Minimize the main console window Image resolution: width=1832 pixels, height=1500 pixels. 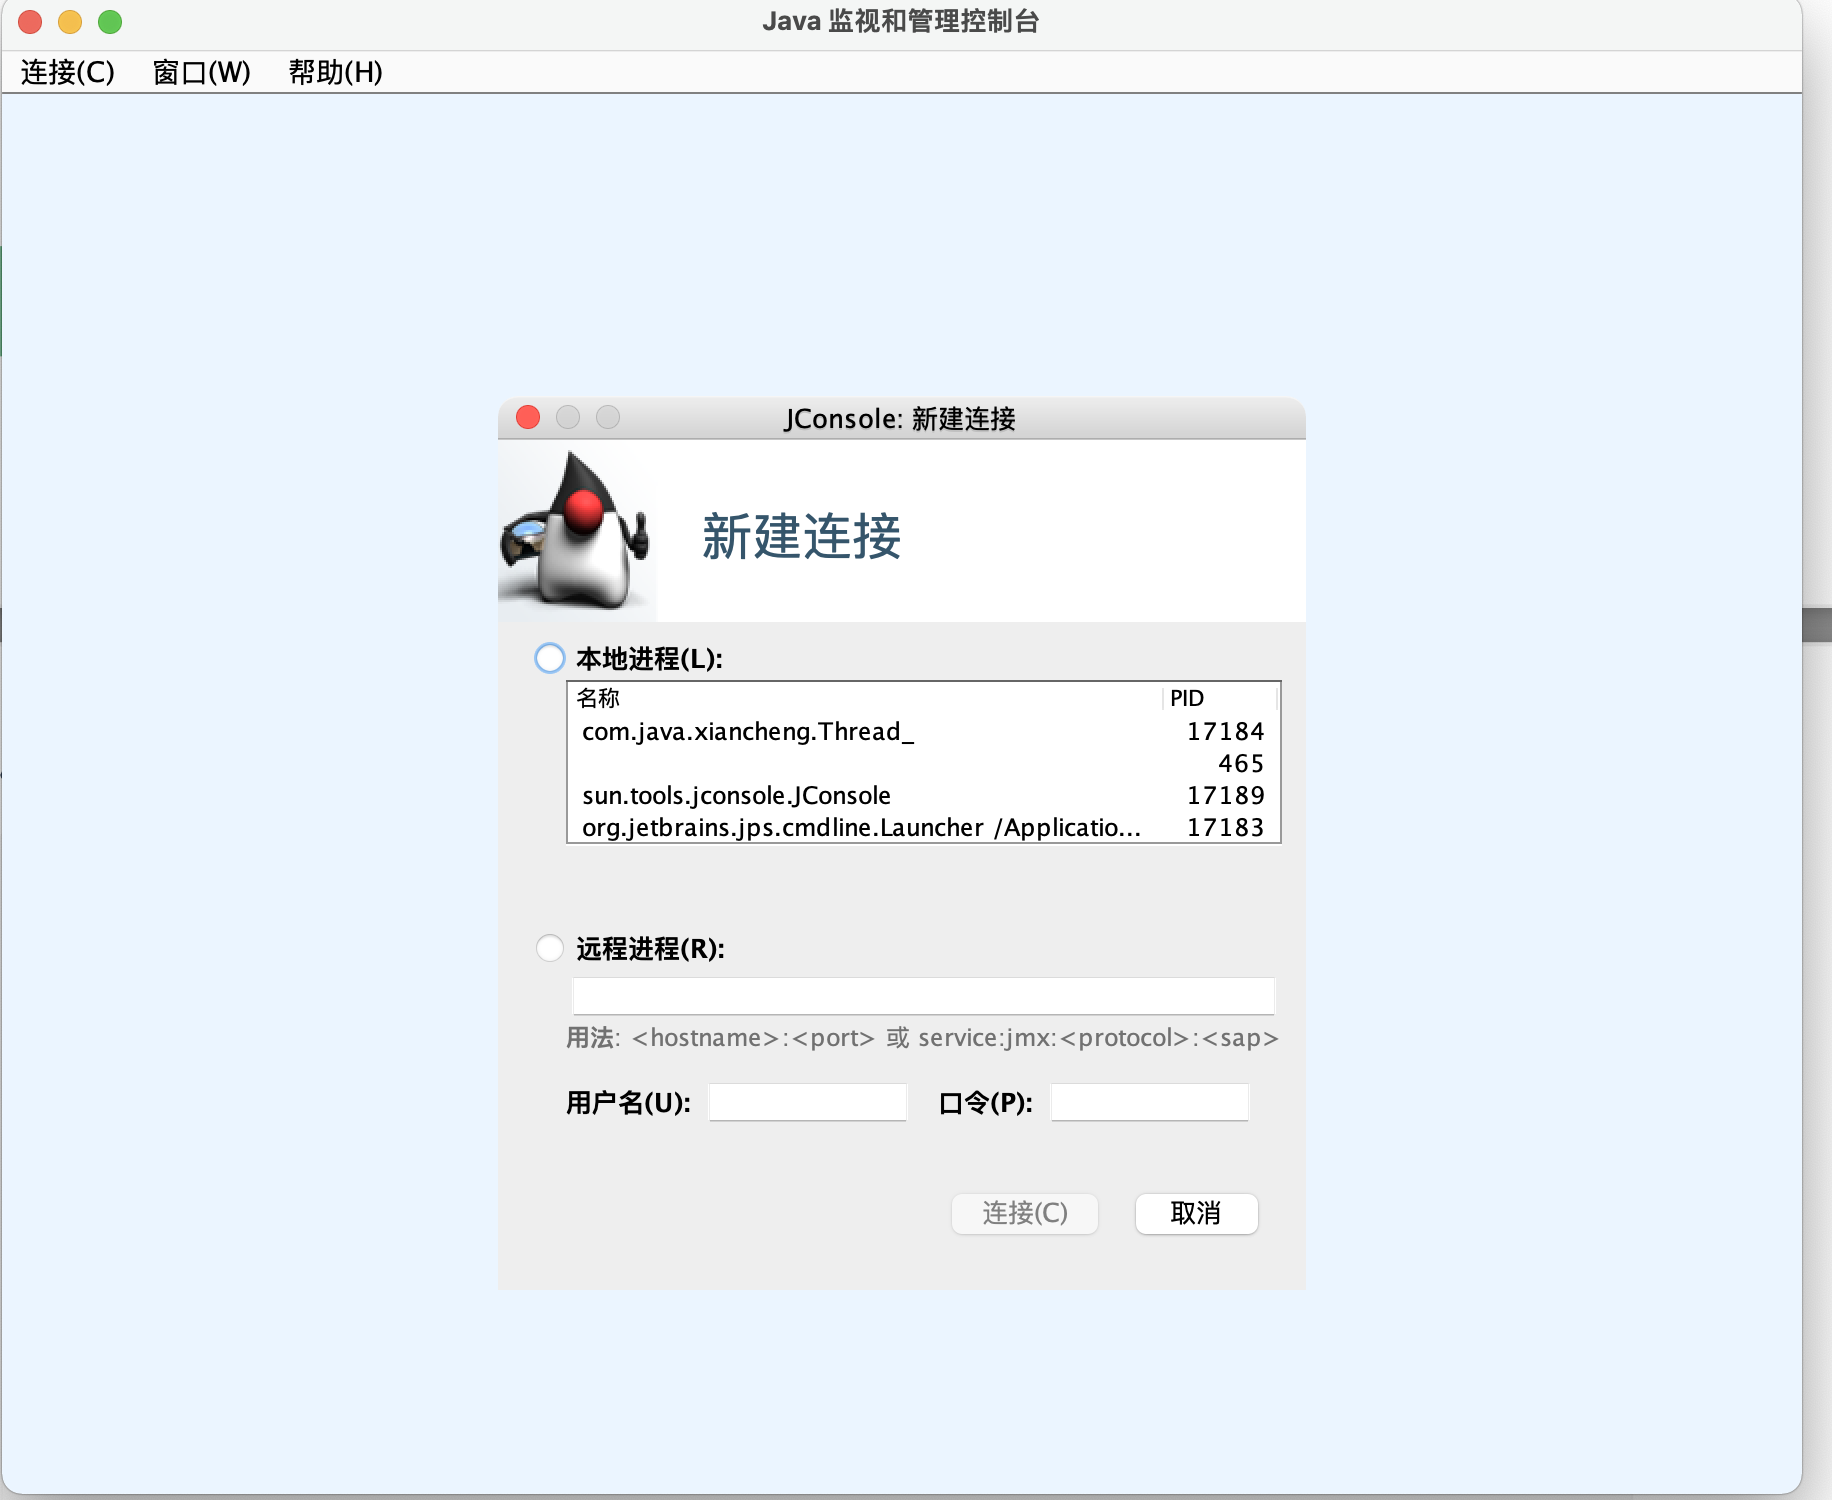pyautogui.click(x=70, y=21)
